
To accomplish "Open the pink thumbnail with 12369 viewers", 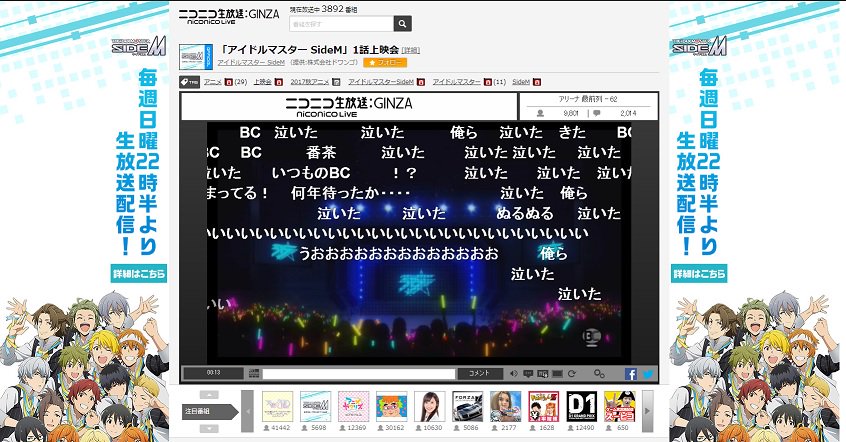I will pos(353,407).
